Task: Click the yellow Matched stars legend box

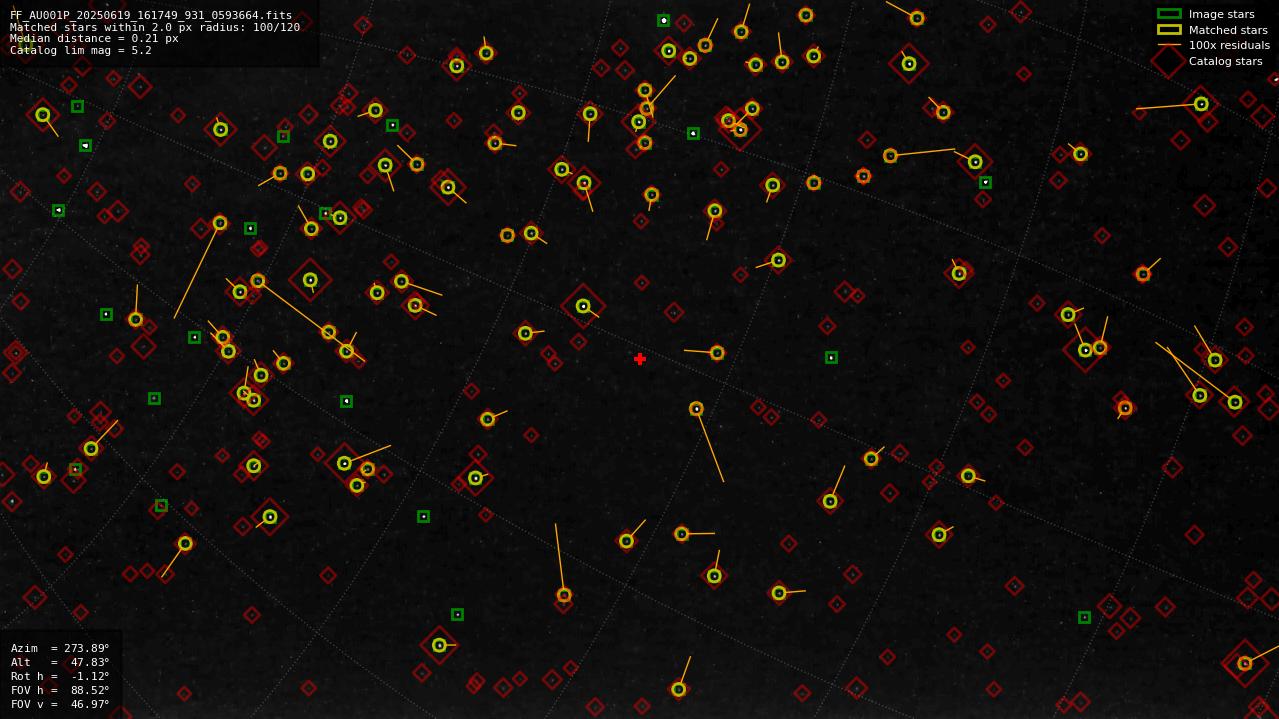Action: pos(1169,30)
